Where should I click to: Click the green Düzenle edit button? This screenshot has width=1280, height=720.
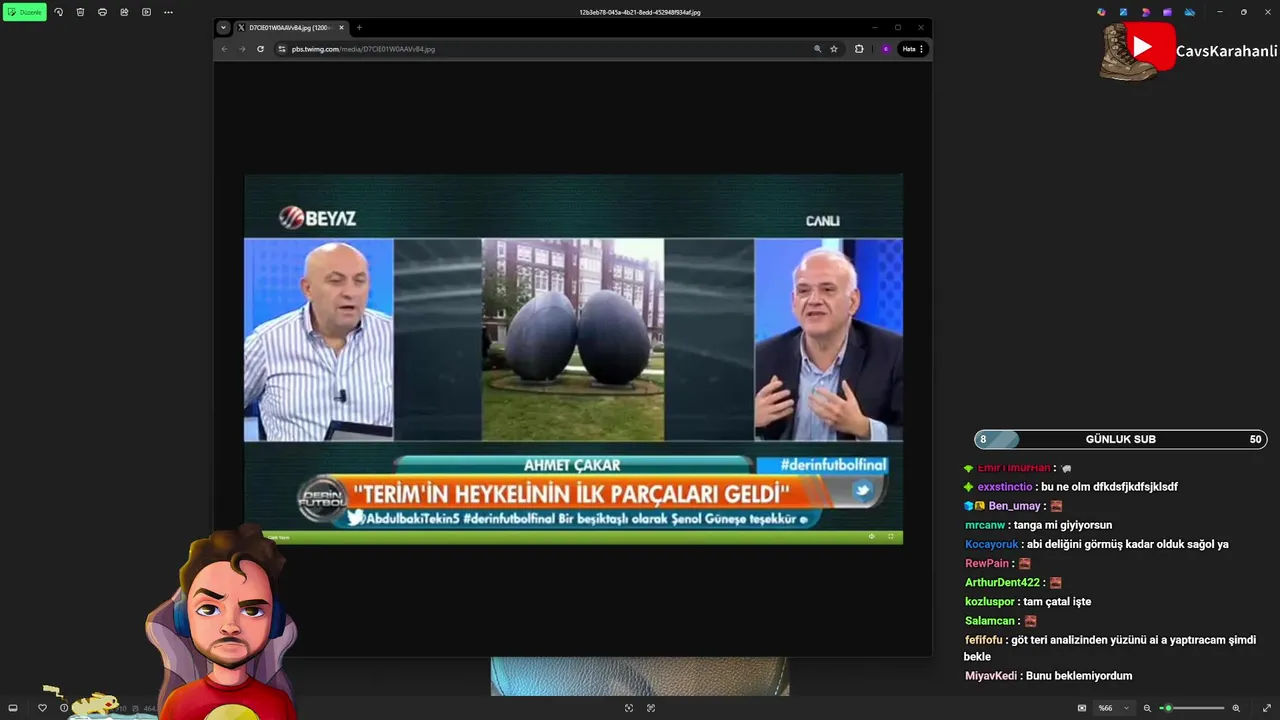[x=24, y=12]
